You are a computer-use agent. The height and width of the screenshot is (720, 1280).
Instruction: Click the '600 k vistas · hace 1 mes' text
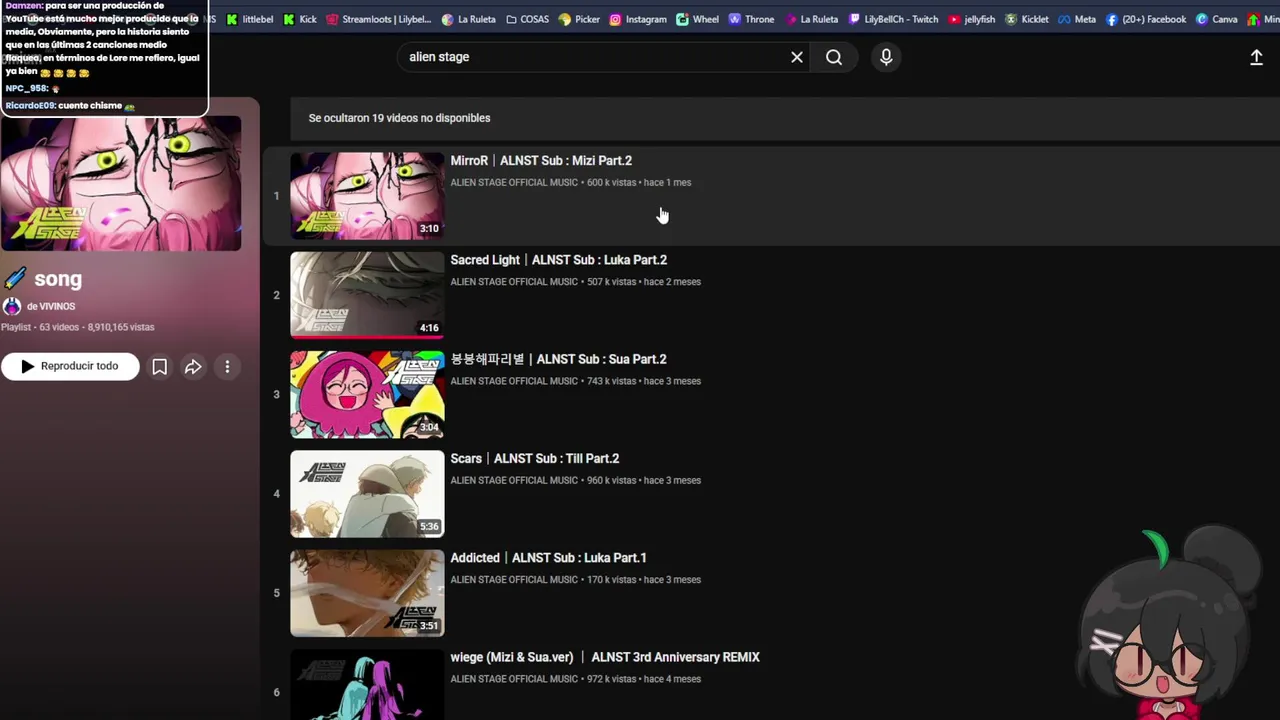[x=639, y=183]
